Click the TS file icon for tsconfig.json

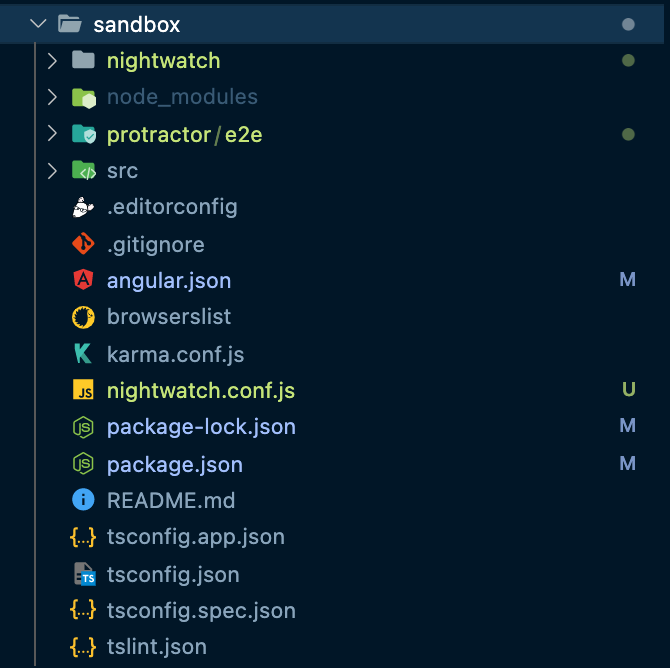(85, 574)
